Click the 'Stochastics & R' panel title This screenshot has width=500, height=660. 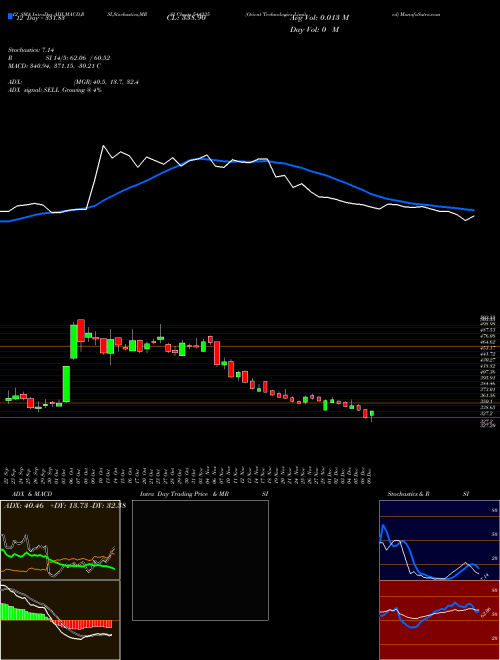[408, 494]
